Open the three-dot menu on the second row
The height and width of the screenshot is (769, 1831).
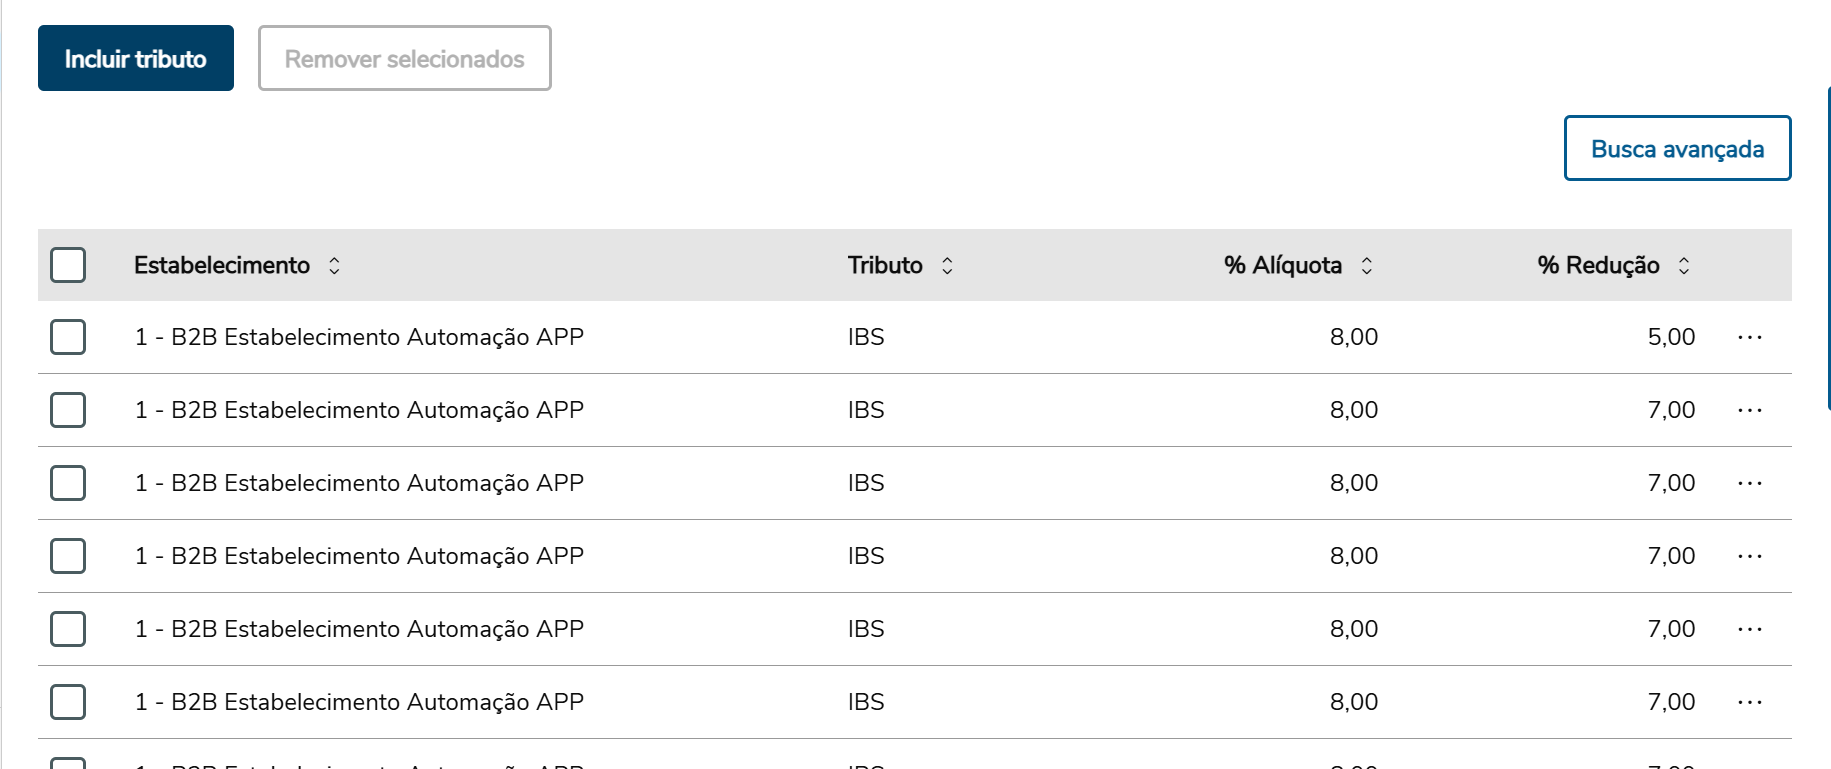[x=1749, y=411]
